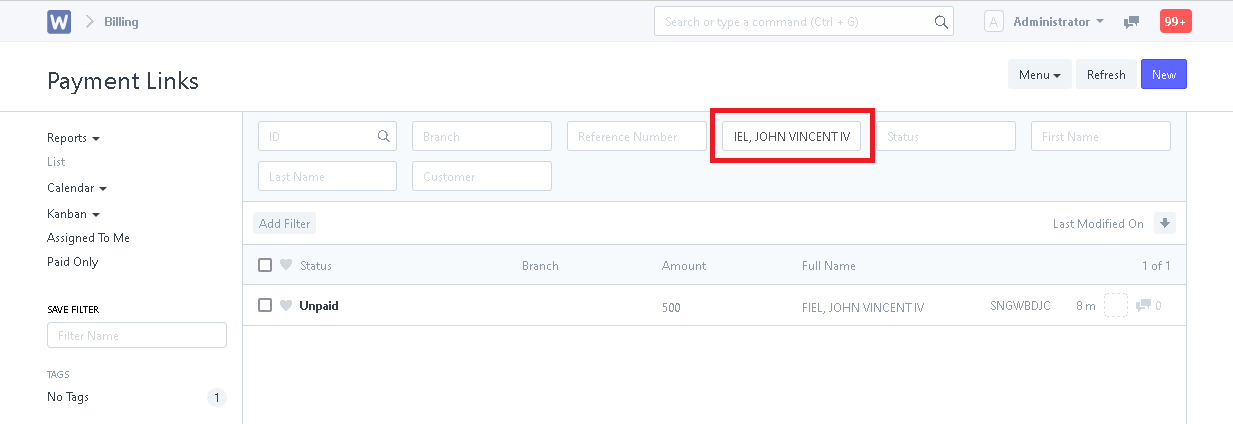Open the Administrator user dropdown
The height and width of the screenshot is (424, 1233).
tap(1058, 21)
